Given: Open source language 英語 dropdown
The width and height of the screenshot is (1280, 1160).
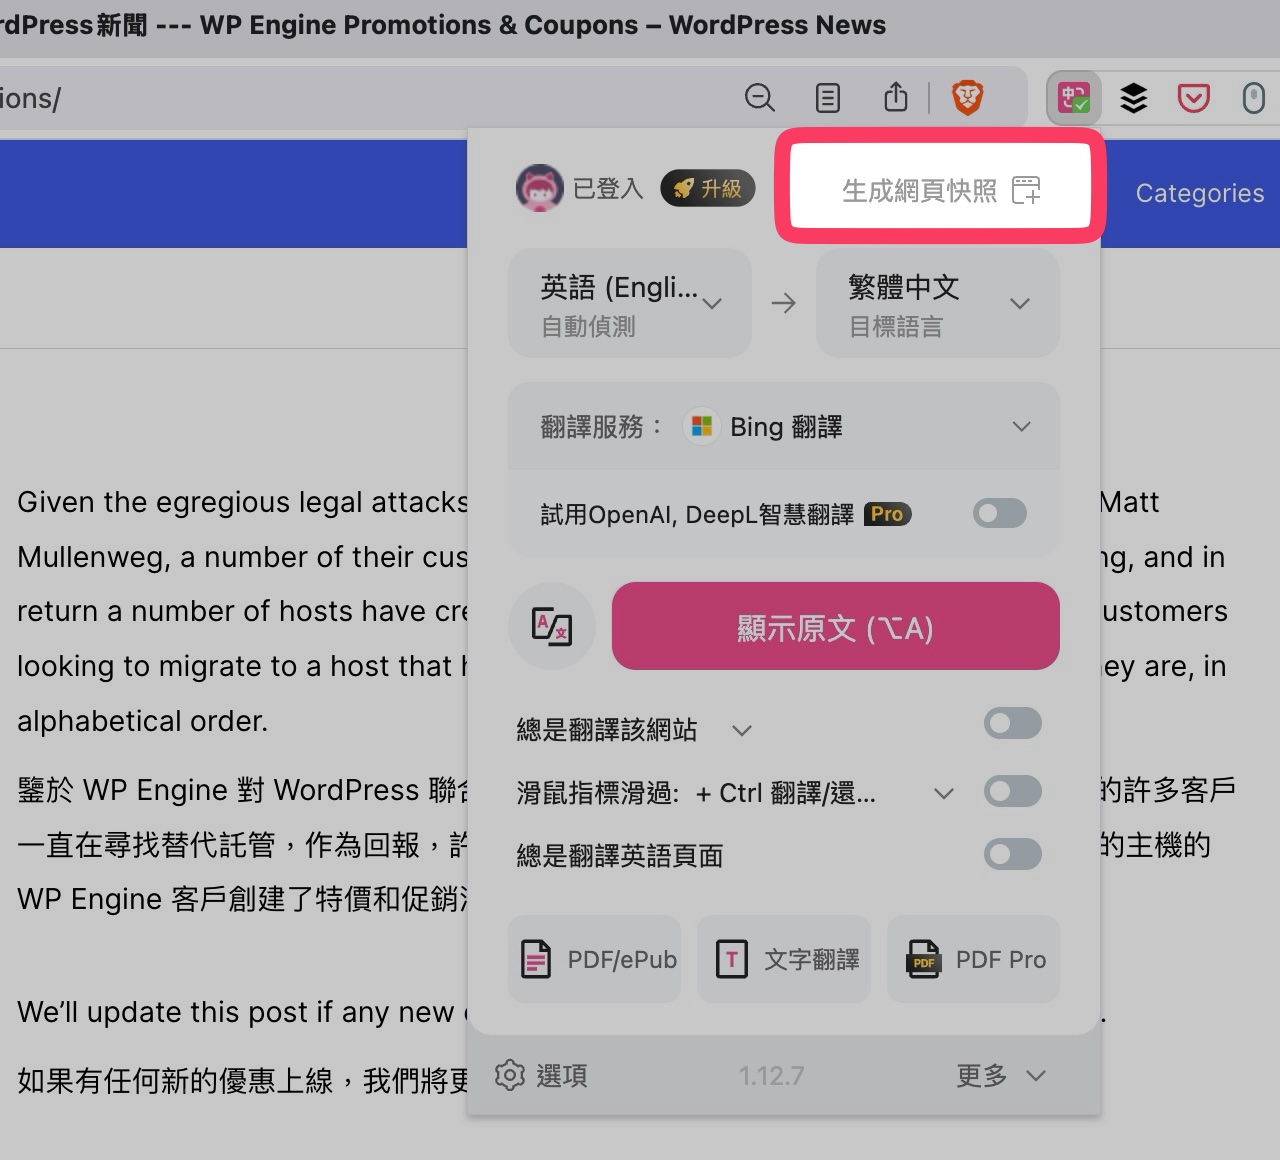Looking at the screenshot, I should click(630, 303).
